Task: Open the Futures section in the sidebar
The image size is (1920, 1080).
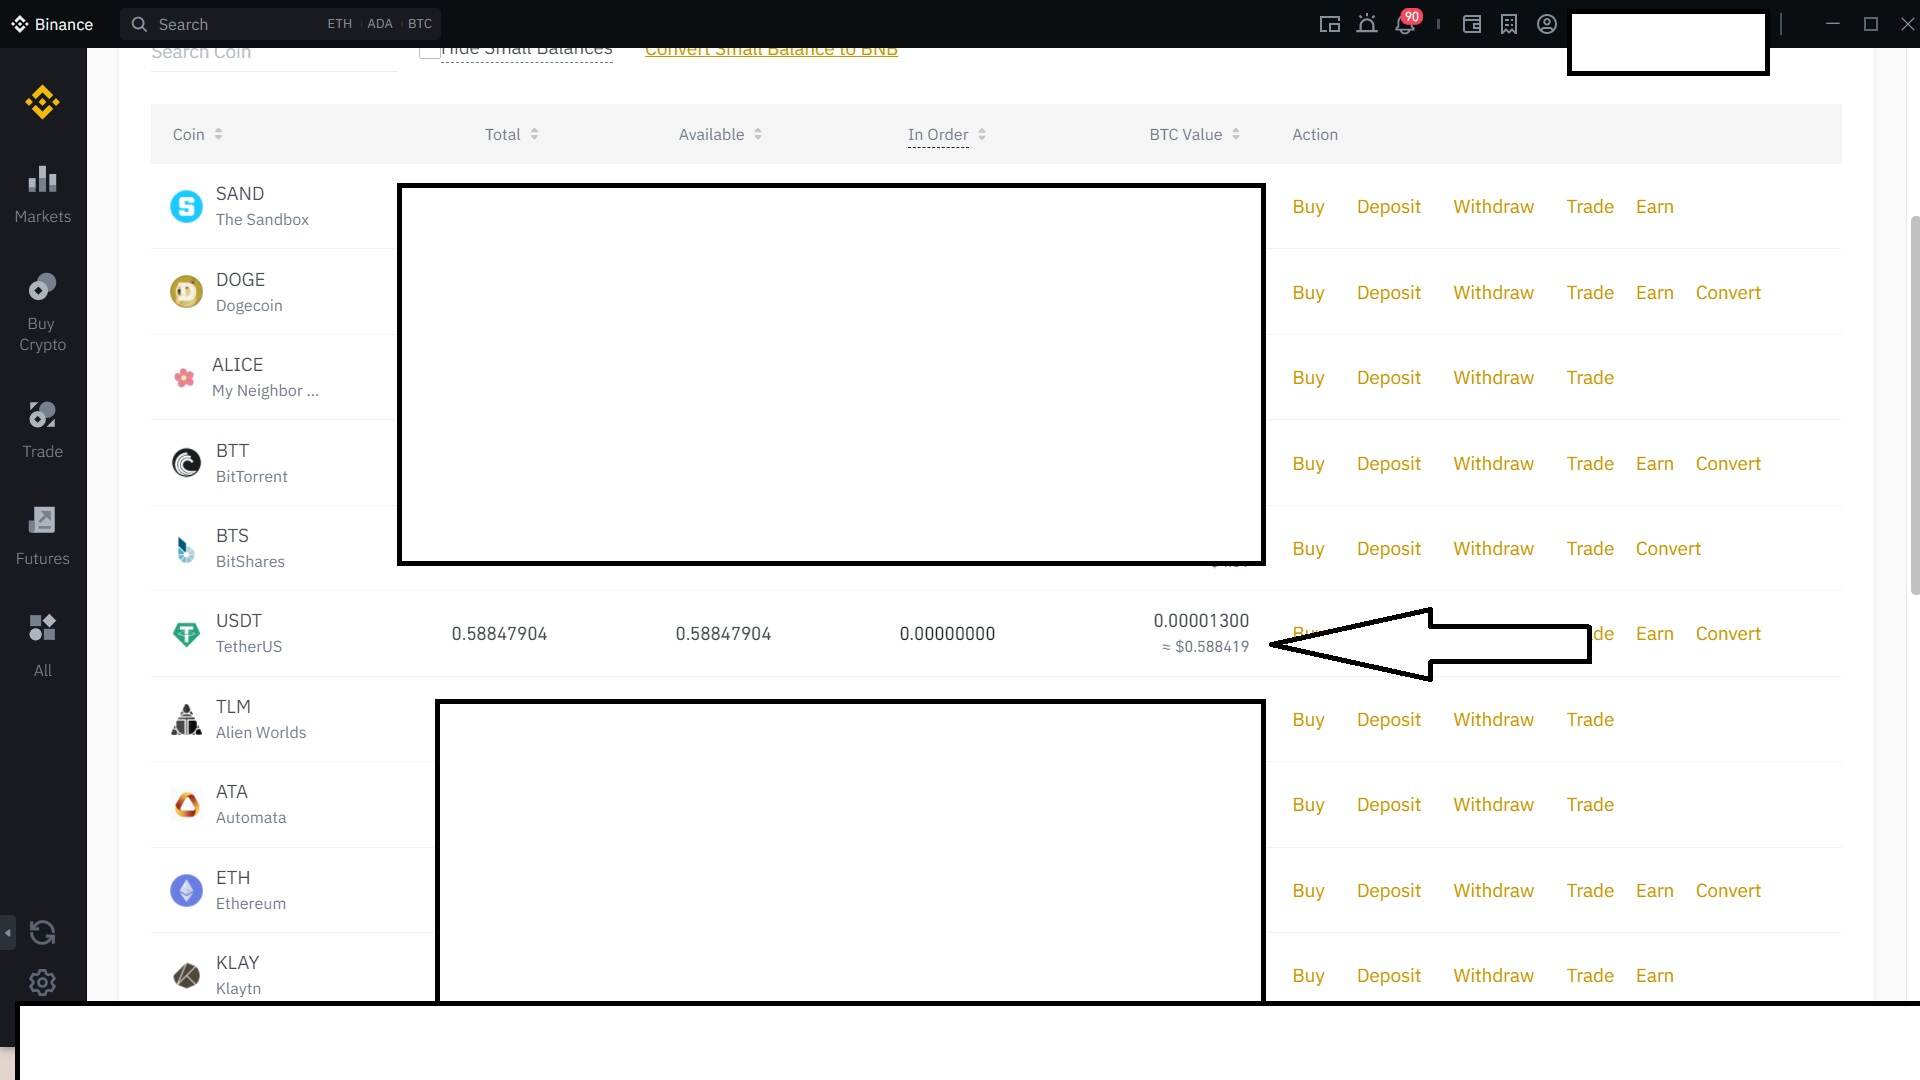Action: (x=42, y=537)
